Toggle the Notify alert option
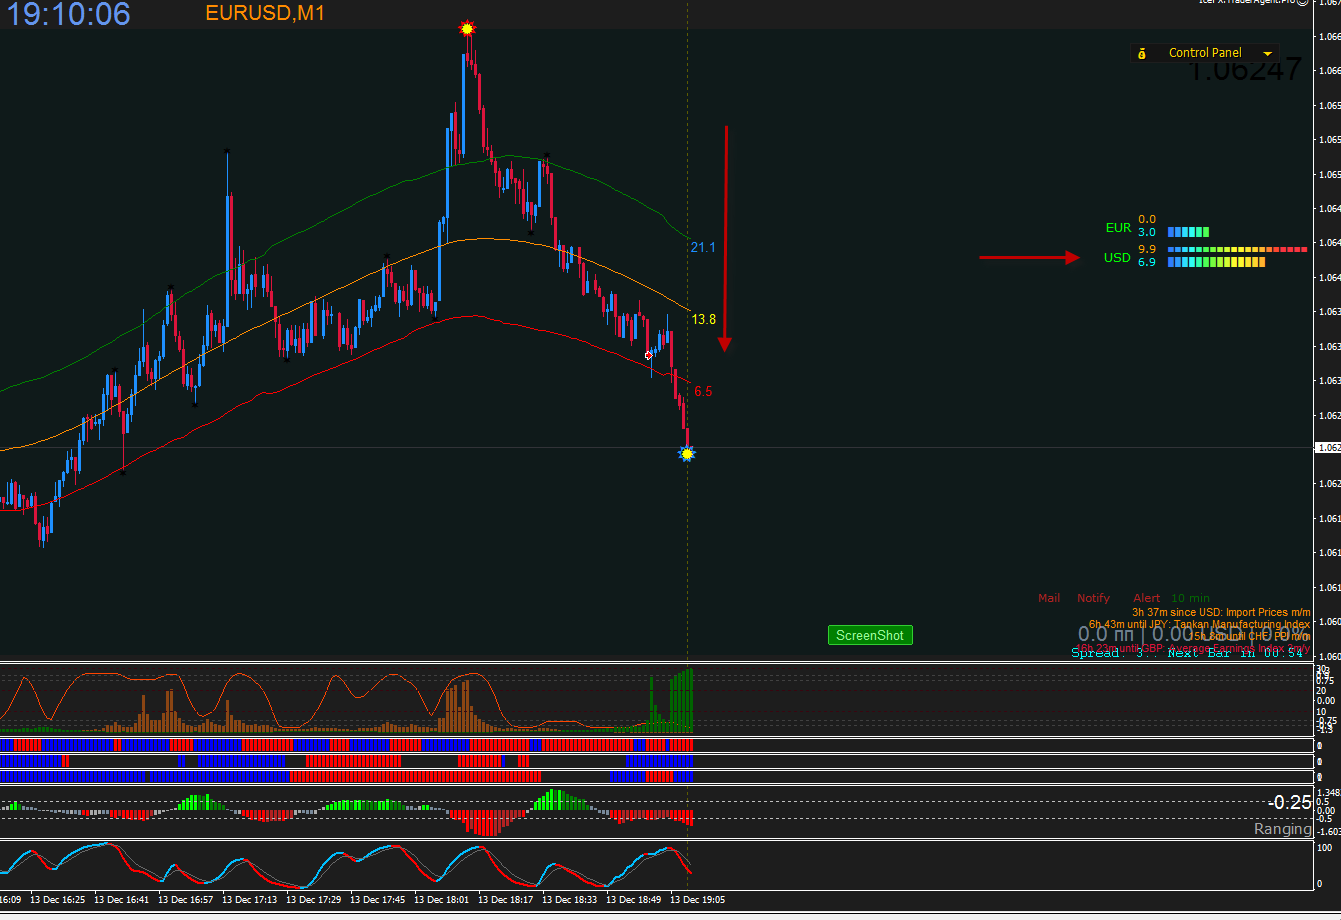1341x920 pixels. pos(1093,598)
